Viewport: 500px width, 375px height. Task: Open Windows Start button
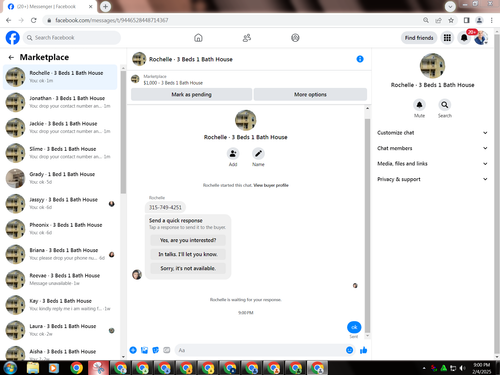coord(10,368)
